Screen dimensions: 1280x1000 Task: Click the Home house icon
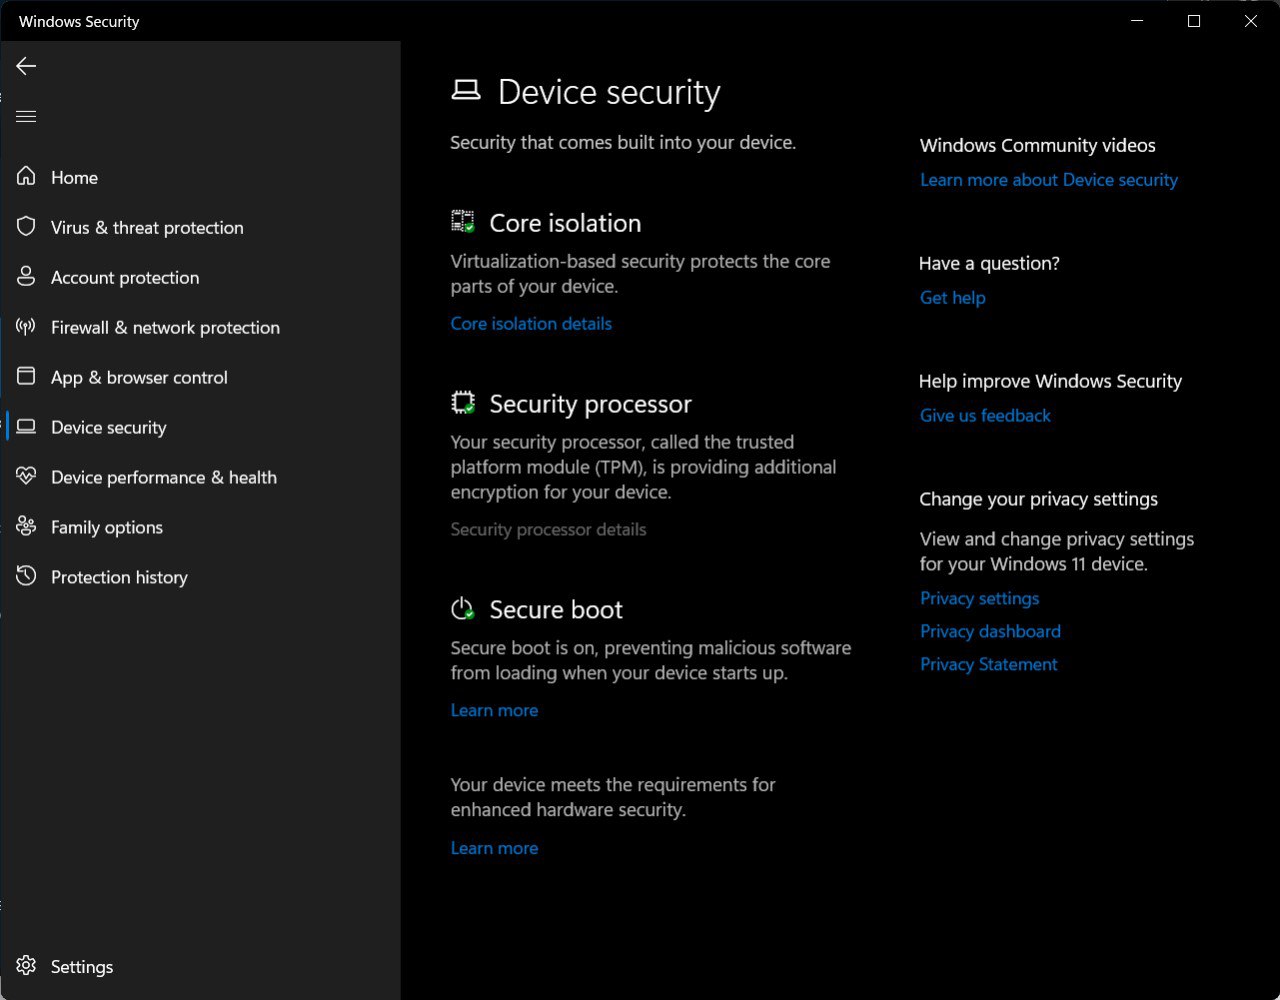(x=26, y=177)
